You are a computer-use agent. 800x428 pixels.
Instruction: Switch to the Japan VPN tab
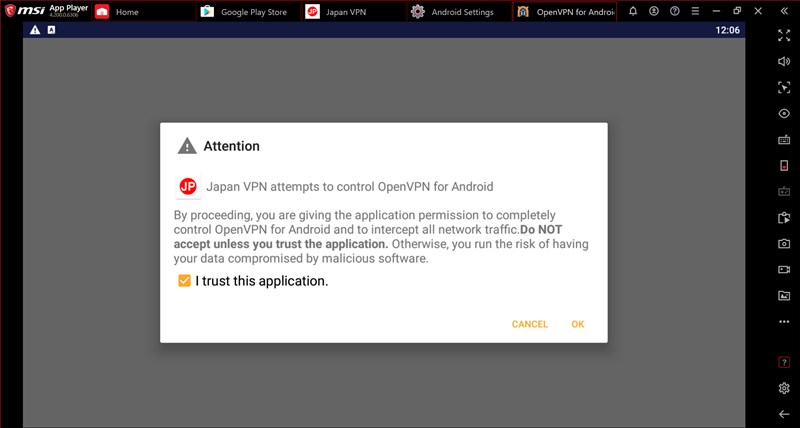click(354, 12)
